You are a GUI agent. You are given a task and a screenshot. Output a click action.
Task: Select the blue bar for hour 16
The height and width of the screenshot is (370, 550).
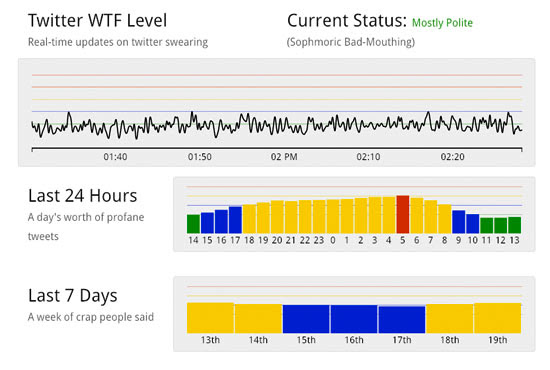pyautogui.click(x=221, y=222)
